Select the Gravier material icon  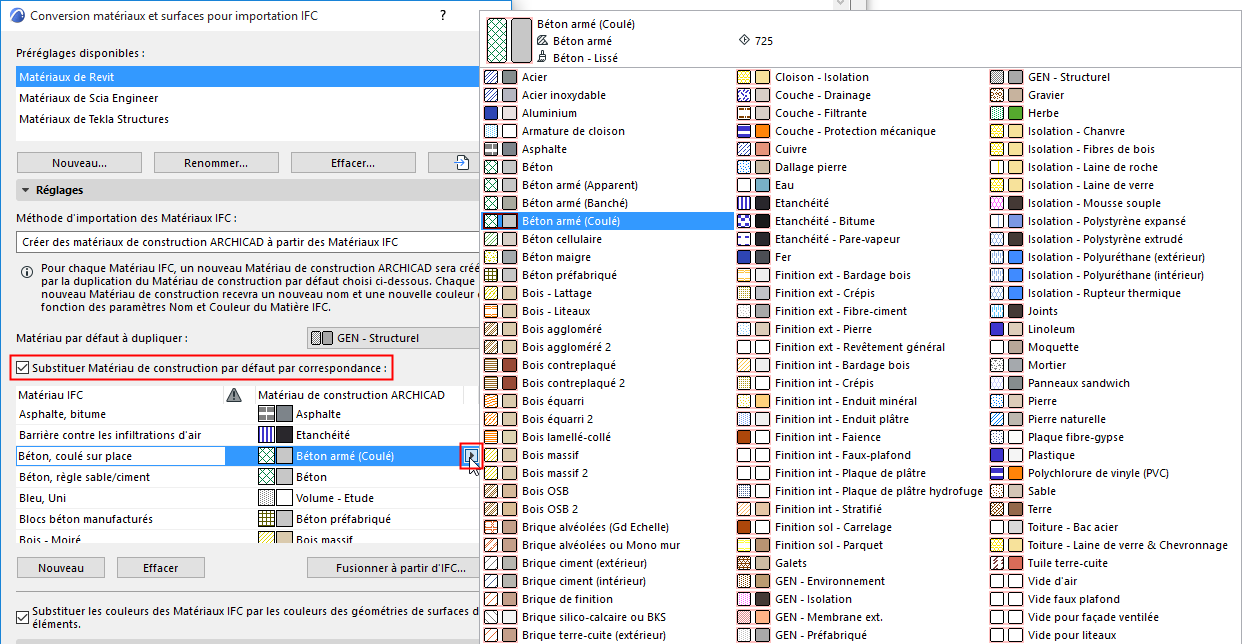pyautogui.click(x=996, y=94)
